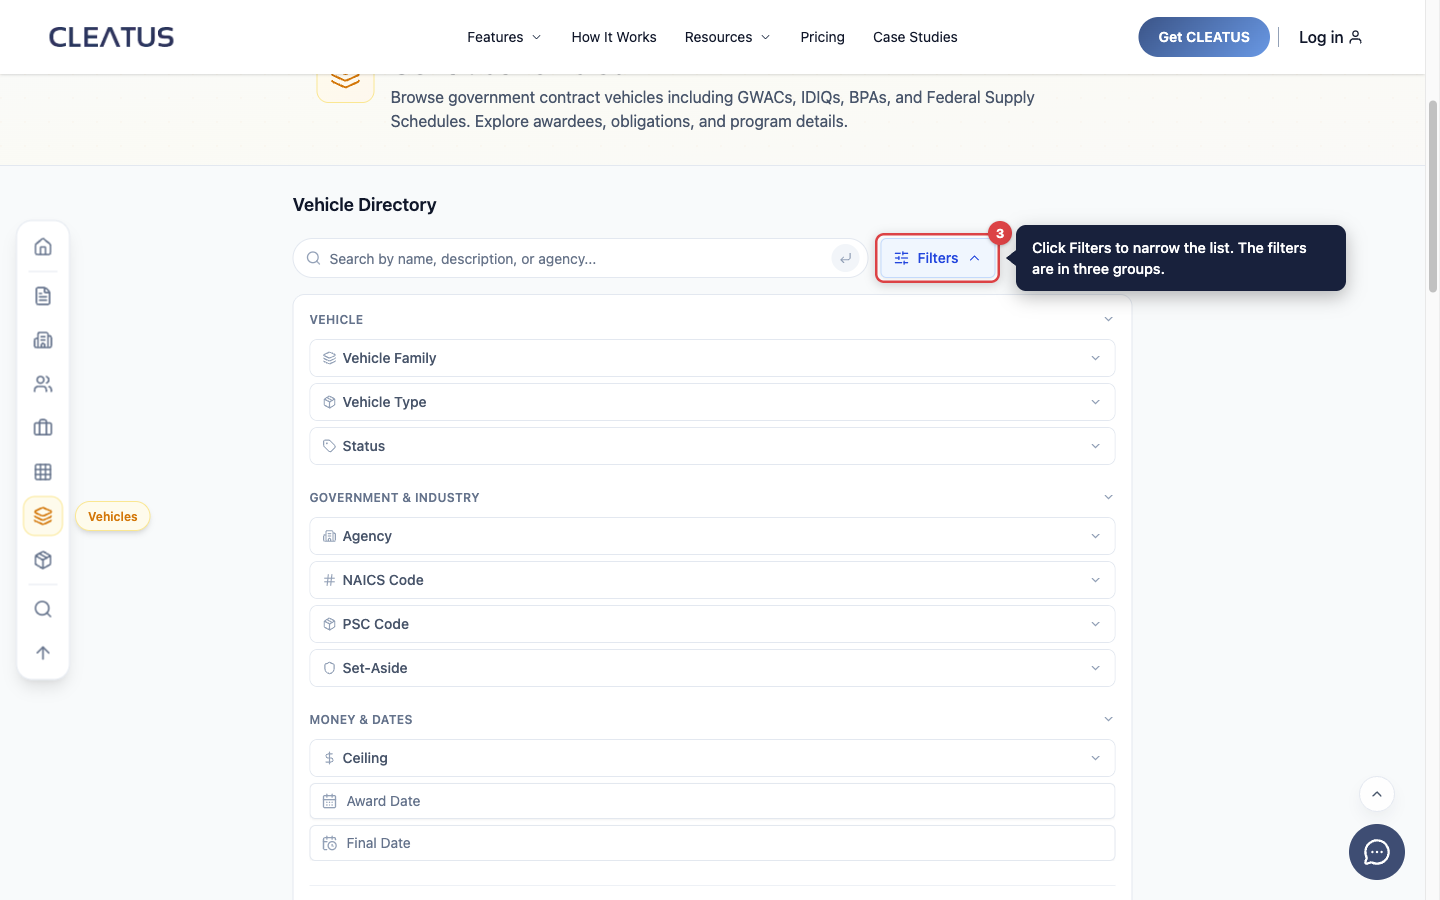Image resolution: width=1440 pixels, height=900 pixels.
Task: Open the home icon in sidebar
Action: coord(43,247)
